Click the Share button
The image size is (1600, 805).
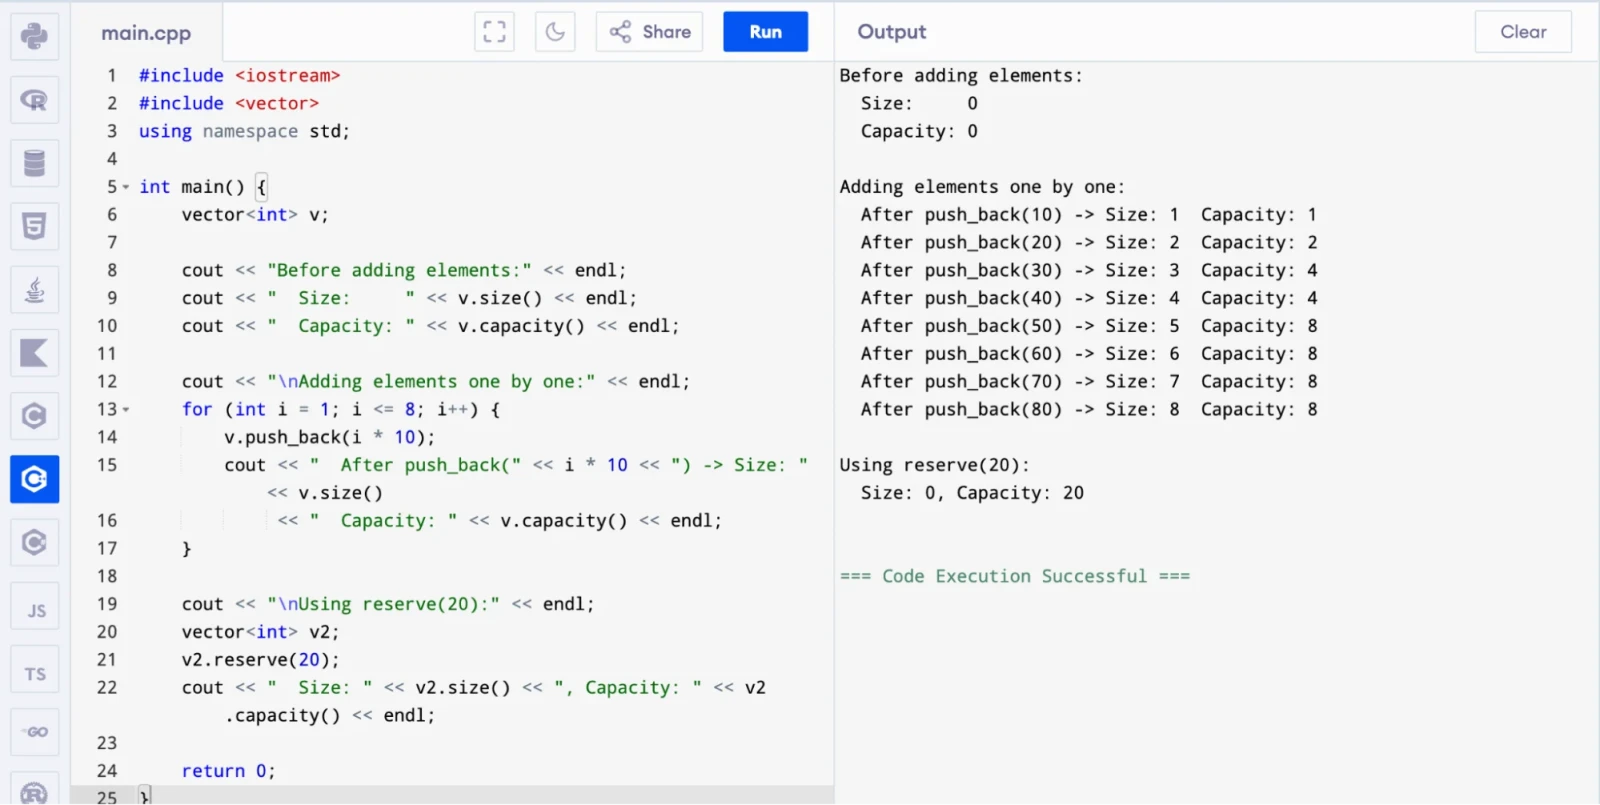click(650, 32)
